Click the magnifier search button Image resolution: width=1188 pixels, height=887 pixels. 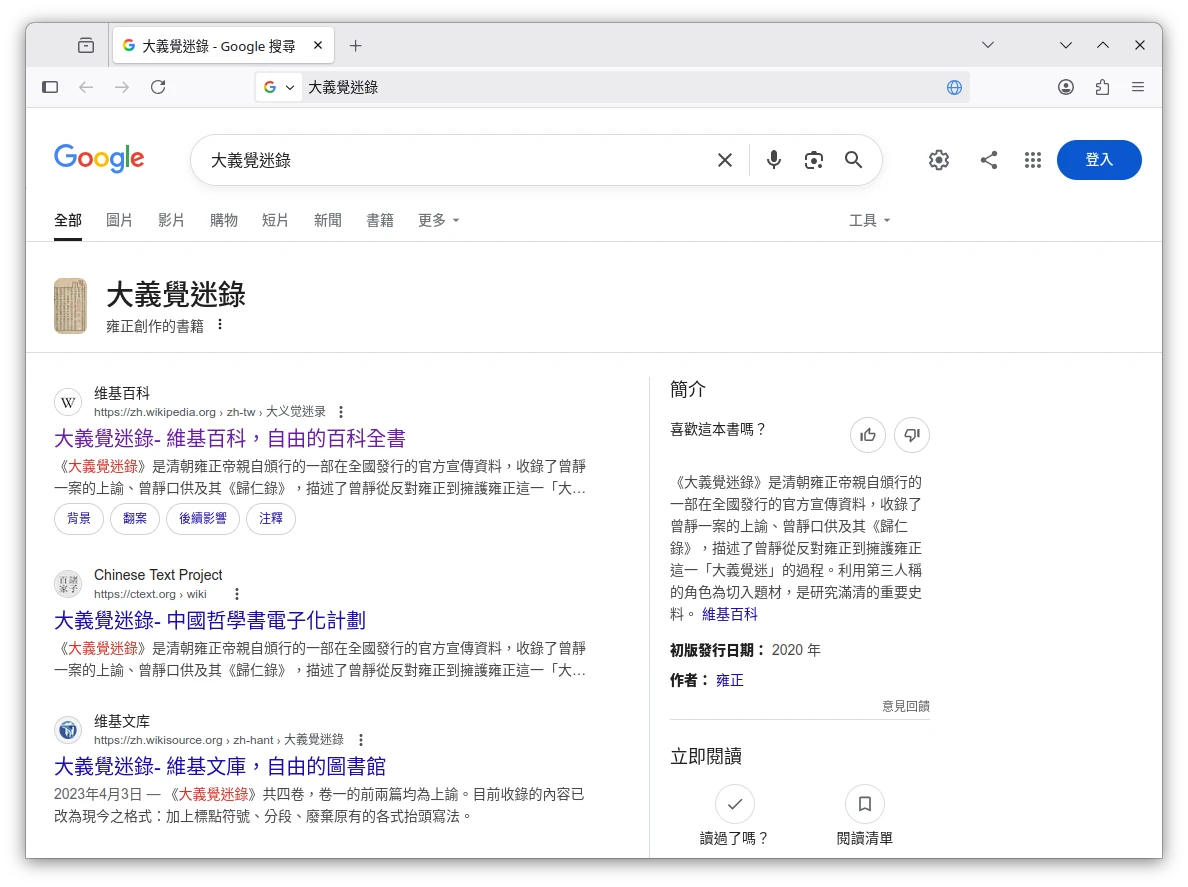[x=853, y=160]
